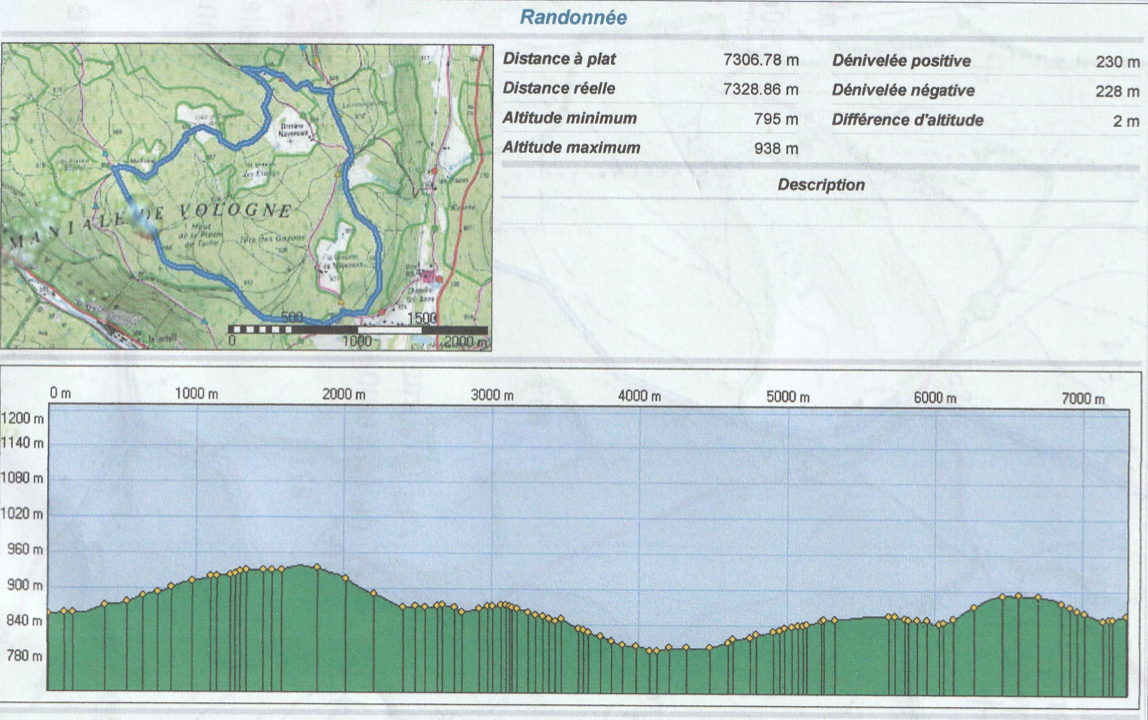Click the Randonnée title heading
The height and width of the screenshot is (720, 1148).
click(573, 17)
